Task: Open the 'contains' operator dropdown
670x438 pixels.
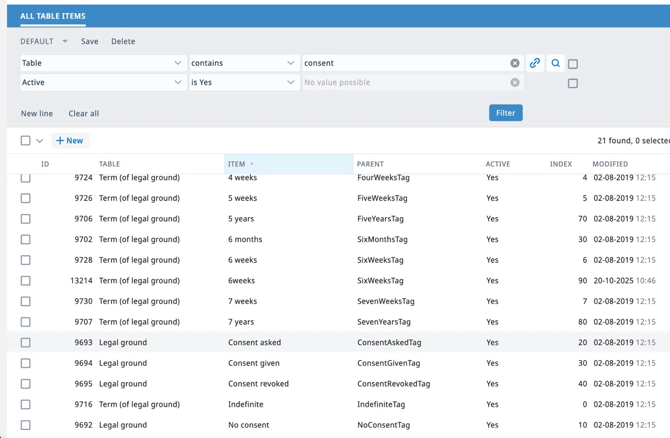Action: tap(290, 63)
